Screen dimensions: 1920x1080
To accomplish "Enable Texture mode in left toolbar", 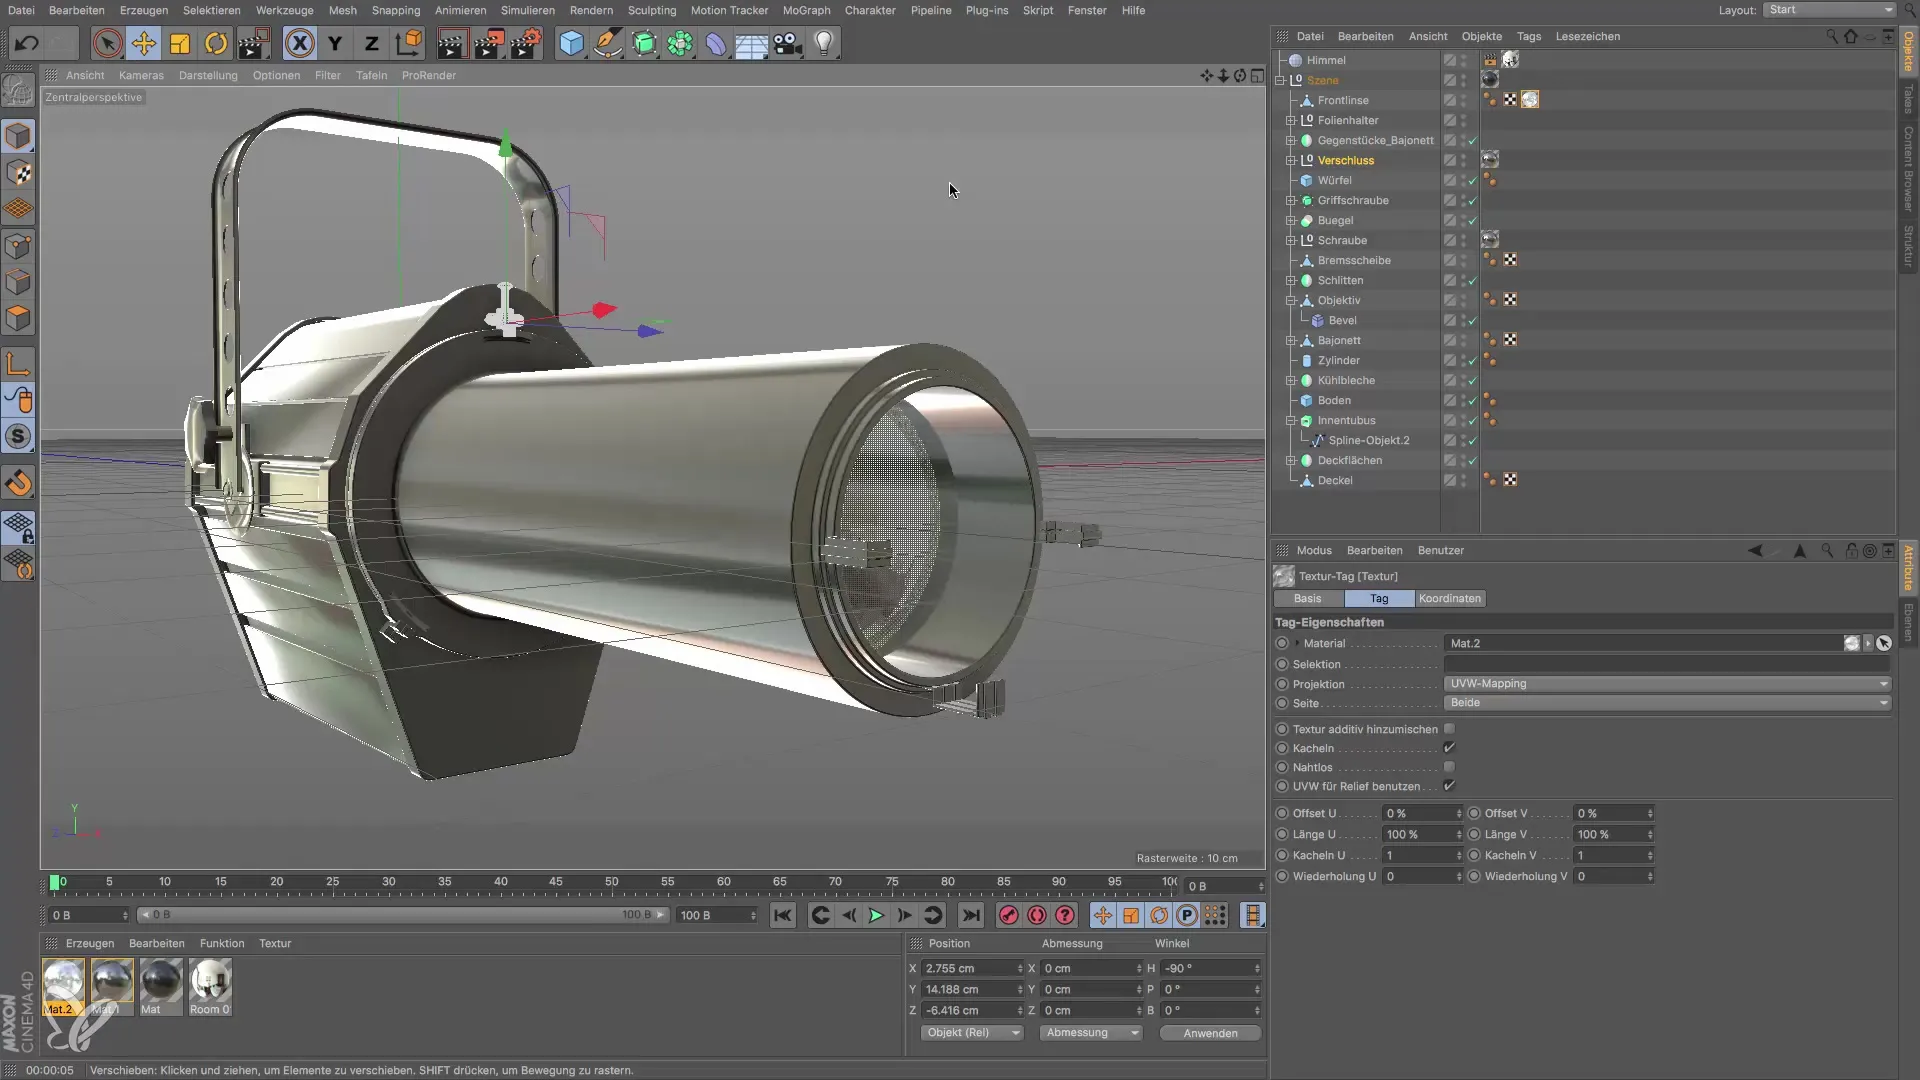I will 18,173.
